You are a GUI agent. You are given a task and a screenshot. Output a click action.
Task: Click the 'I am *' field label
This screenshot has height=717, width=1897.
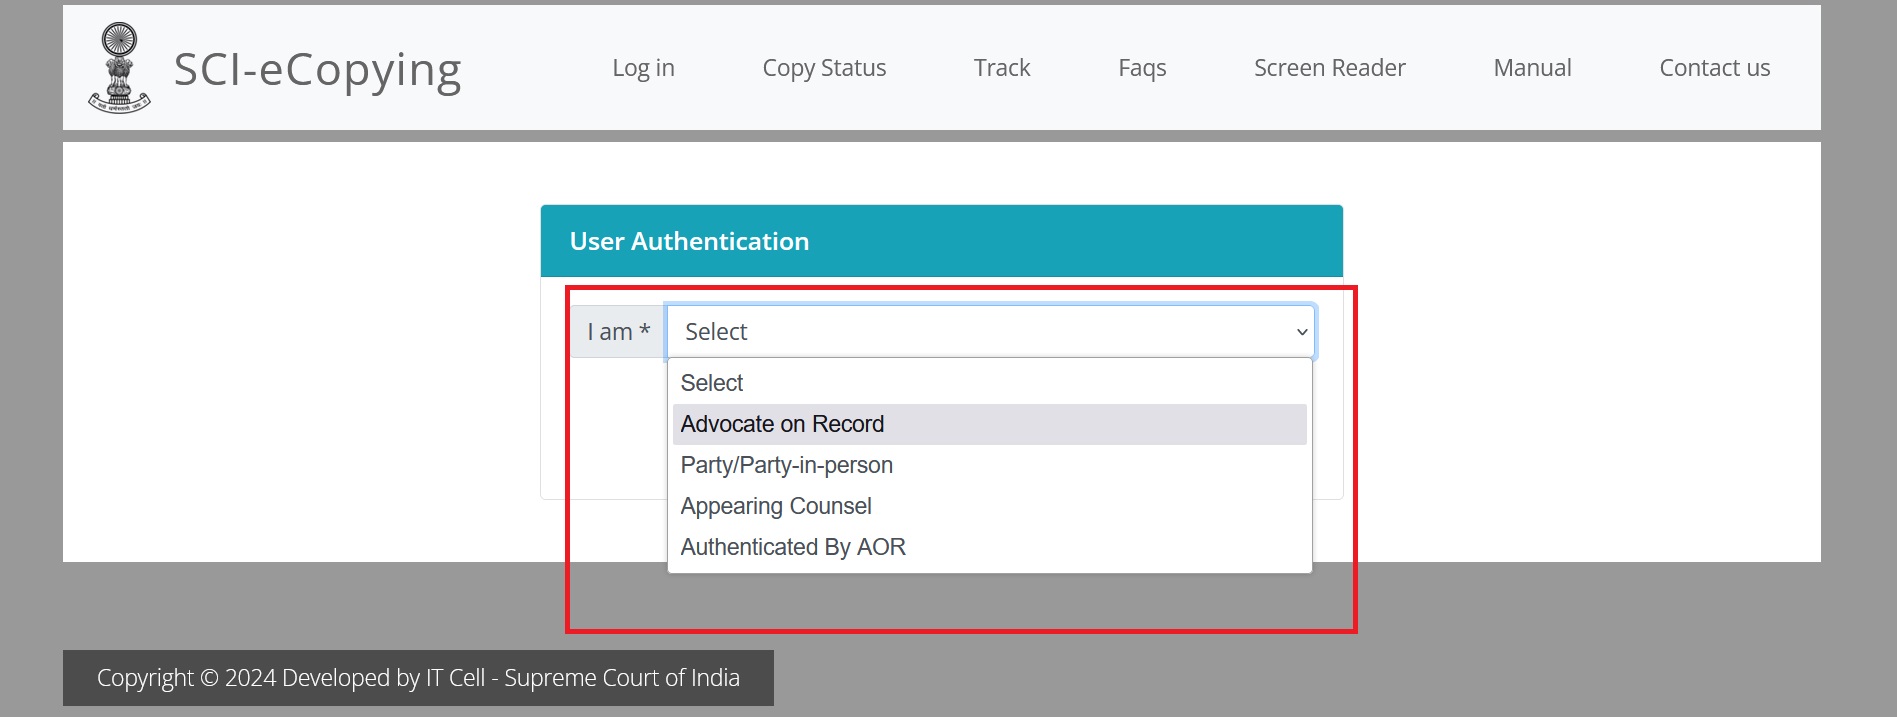pos(618,332)
